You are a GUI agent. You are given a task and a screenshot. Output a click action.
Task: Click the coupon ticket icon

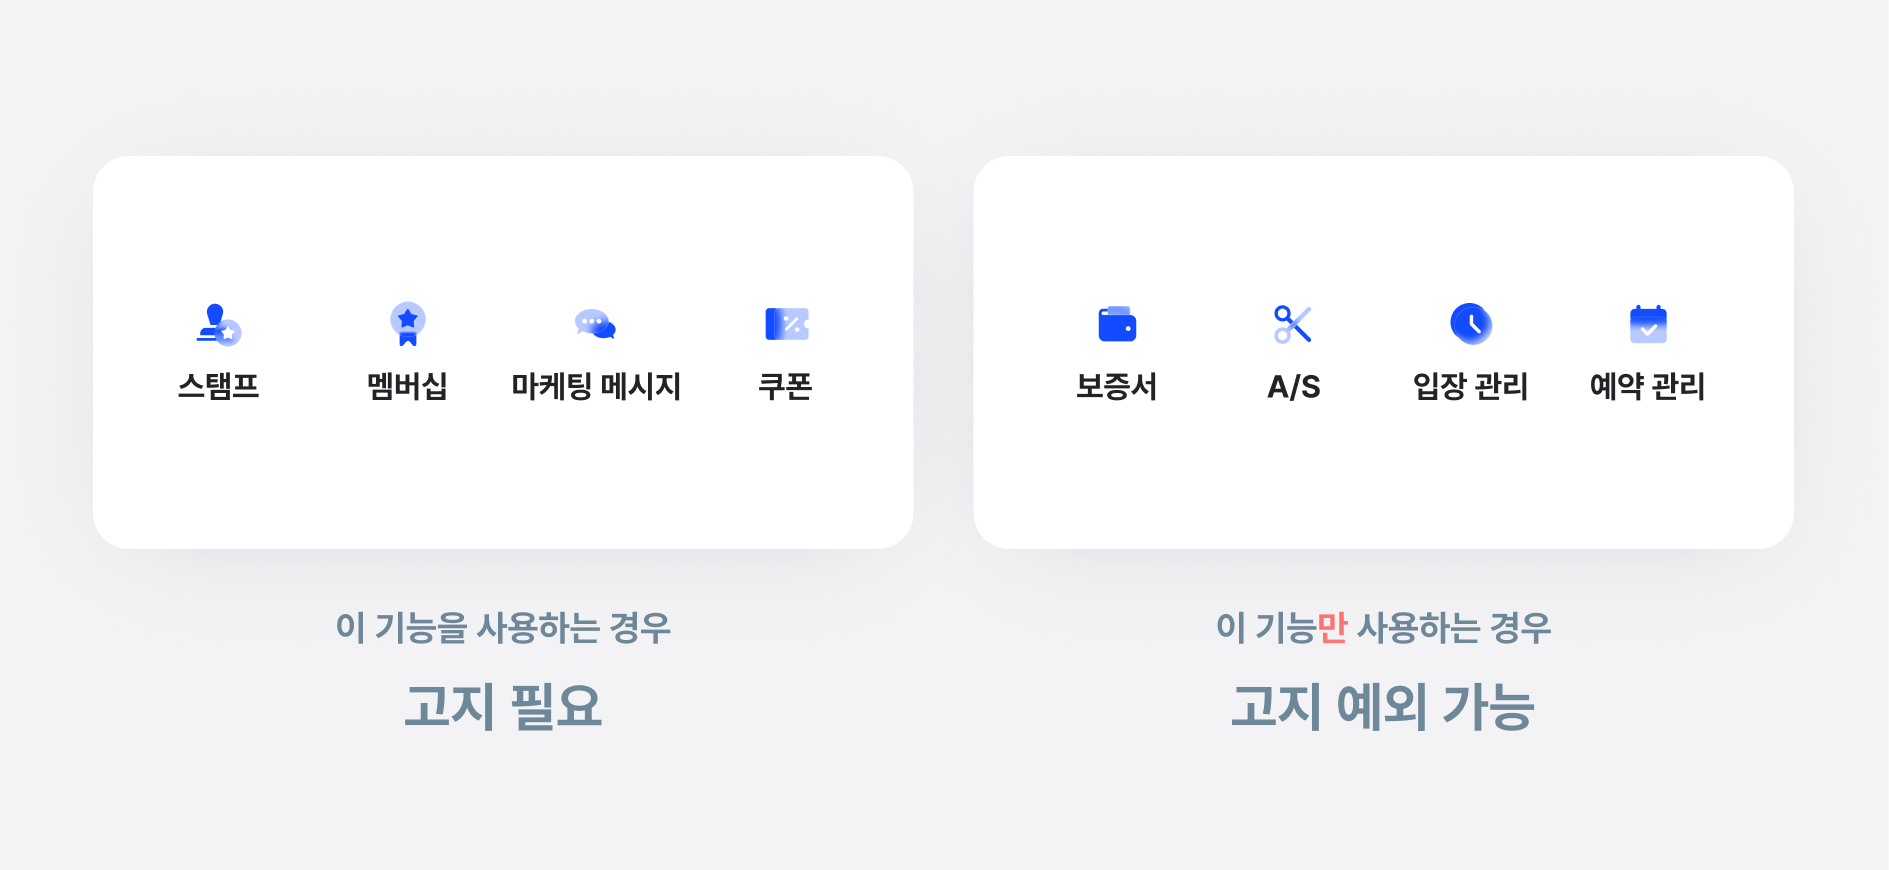click(x=786, y=324)
